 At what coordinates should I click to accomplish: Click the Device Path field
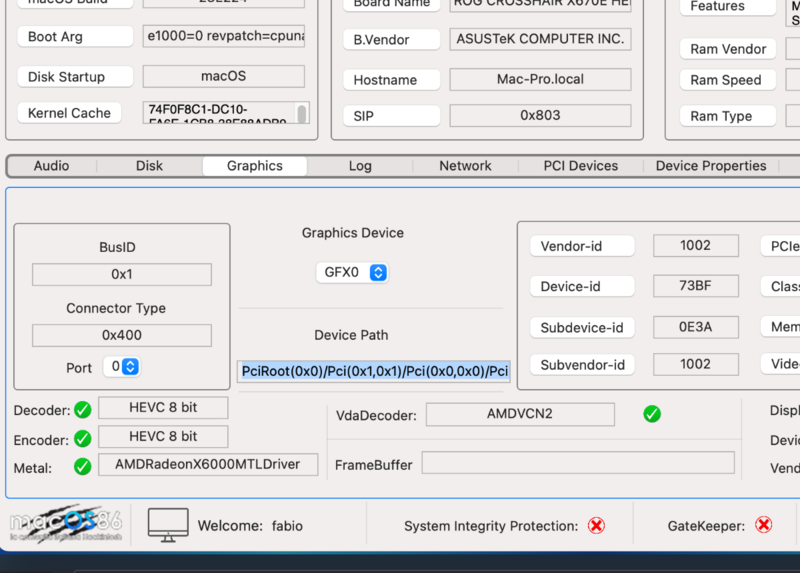373,371
